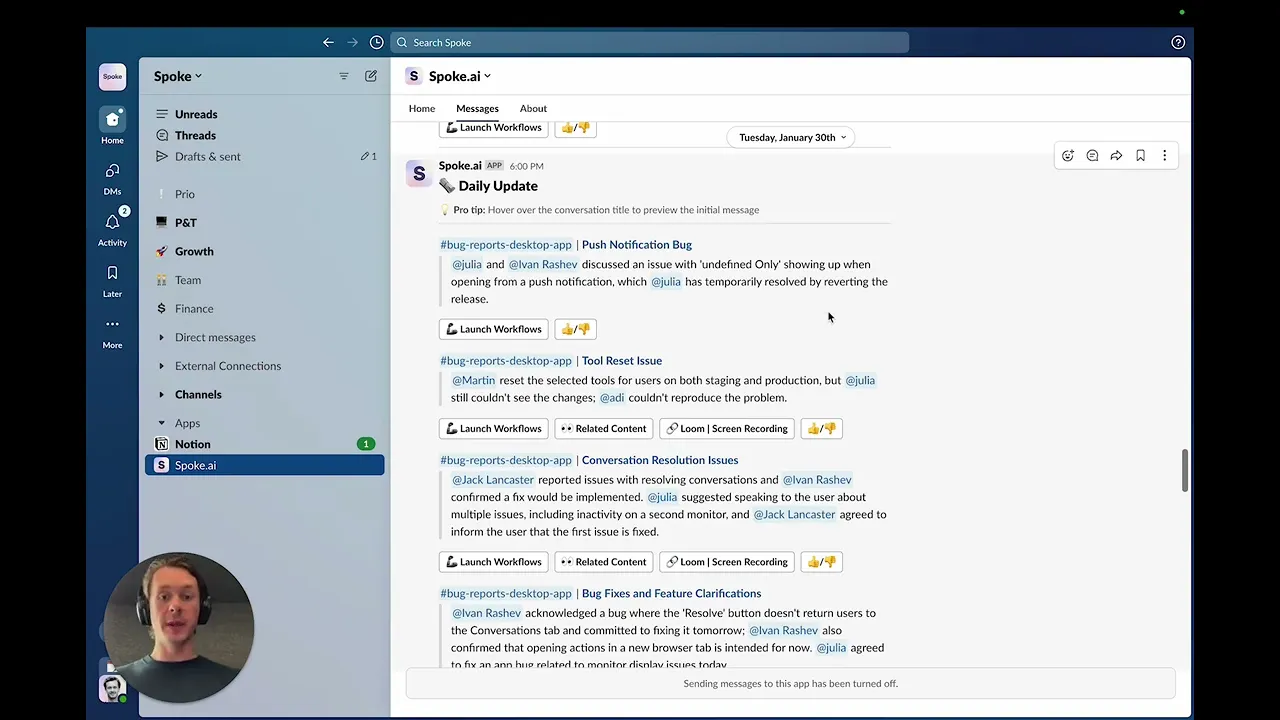This screenshot has width=1280, height=720.
Task: Click the Spoke.ai app avatar beside message
Action: tap(419, 173)
